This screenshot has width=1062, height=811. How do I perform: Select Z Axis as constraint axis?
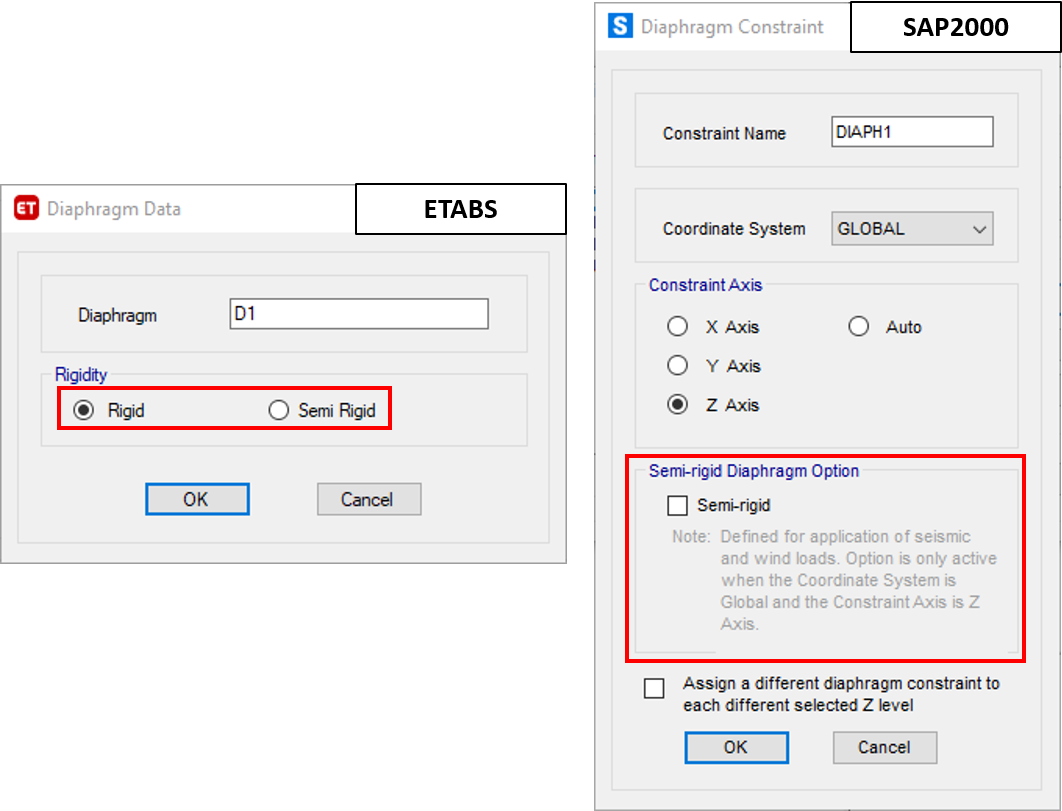(x=678, y=405)
